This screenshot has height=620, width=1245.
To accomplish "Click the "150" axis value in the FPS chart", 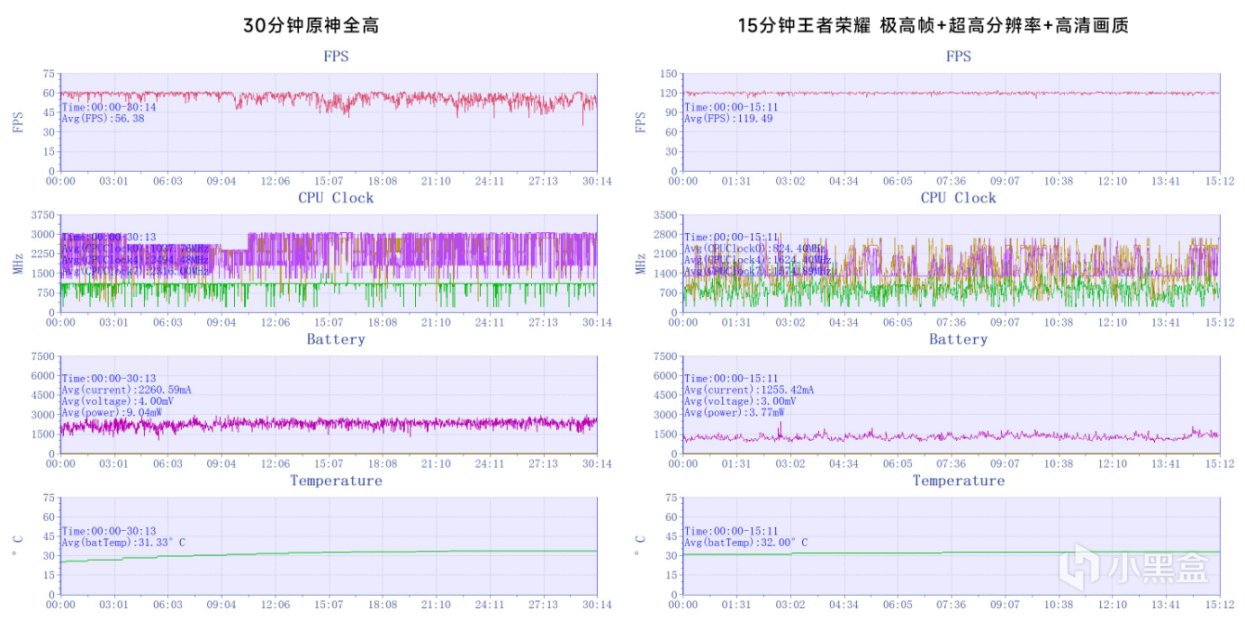I will [x=667, y=74].
